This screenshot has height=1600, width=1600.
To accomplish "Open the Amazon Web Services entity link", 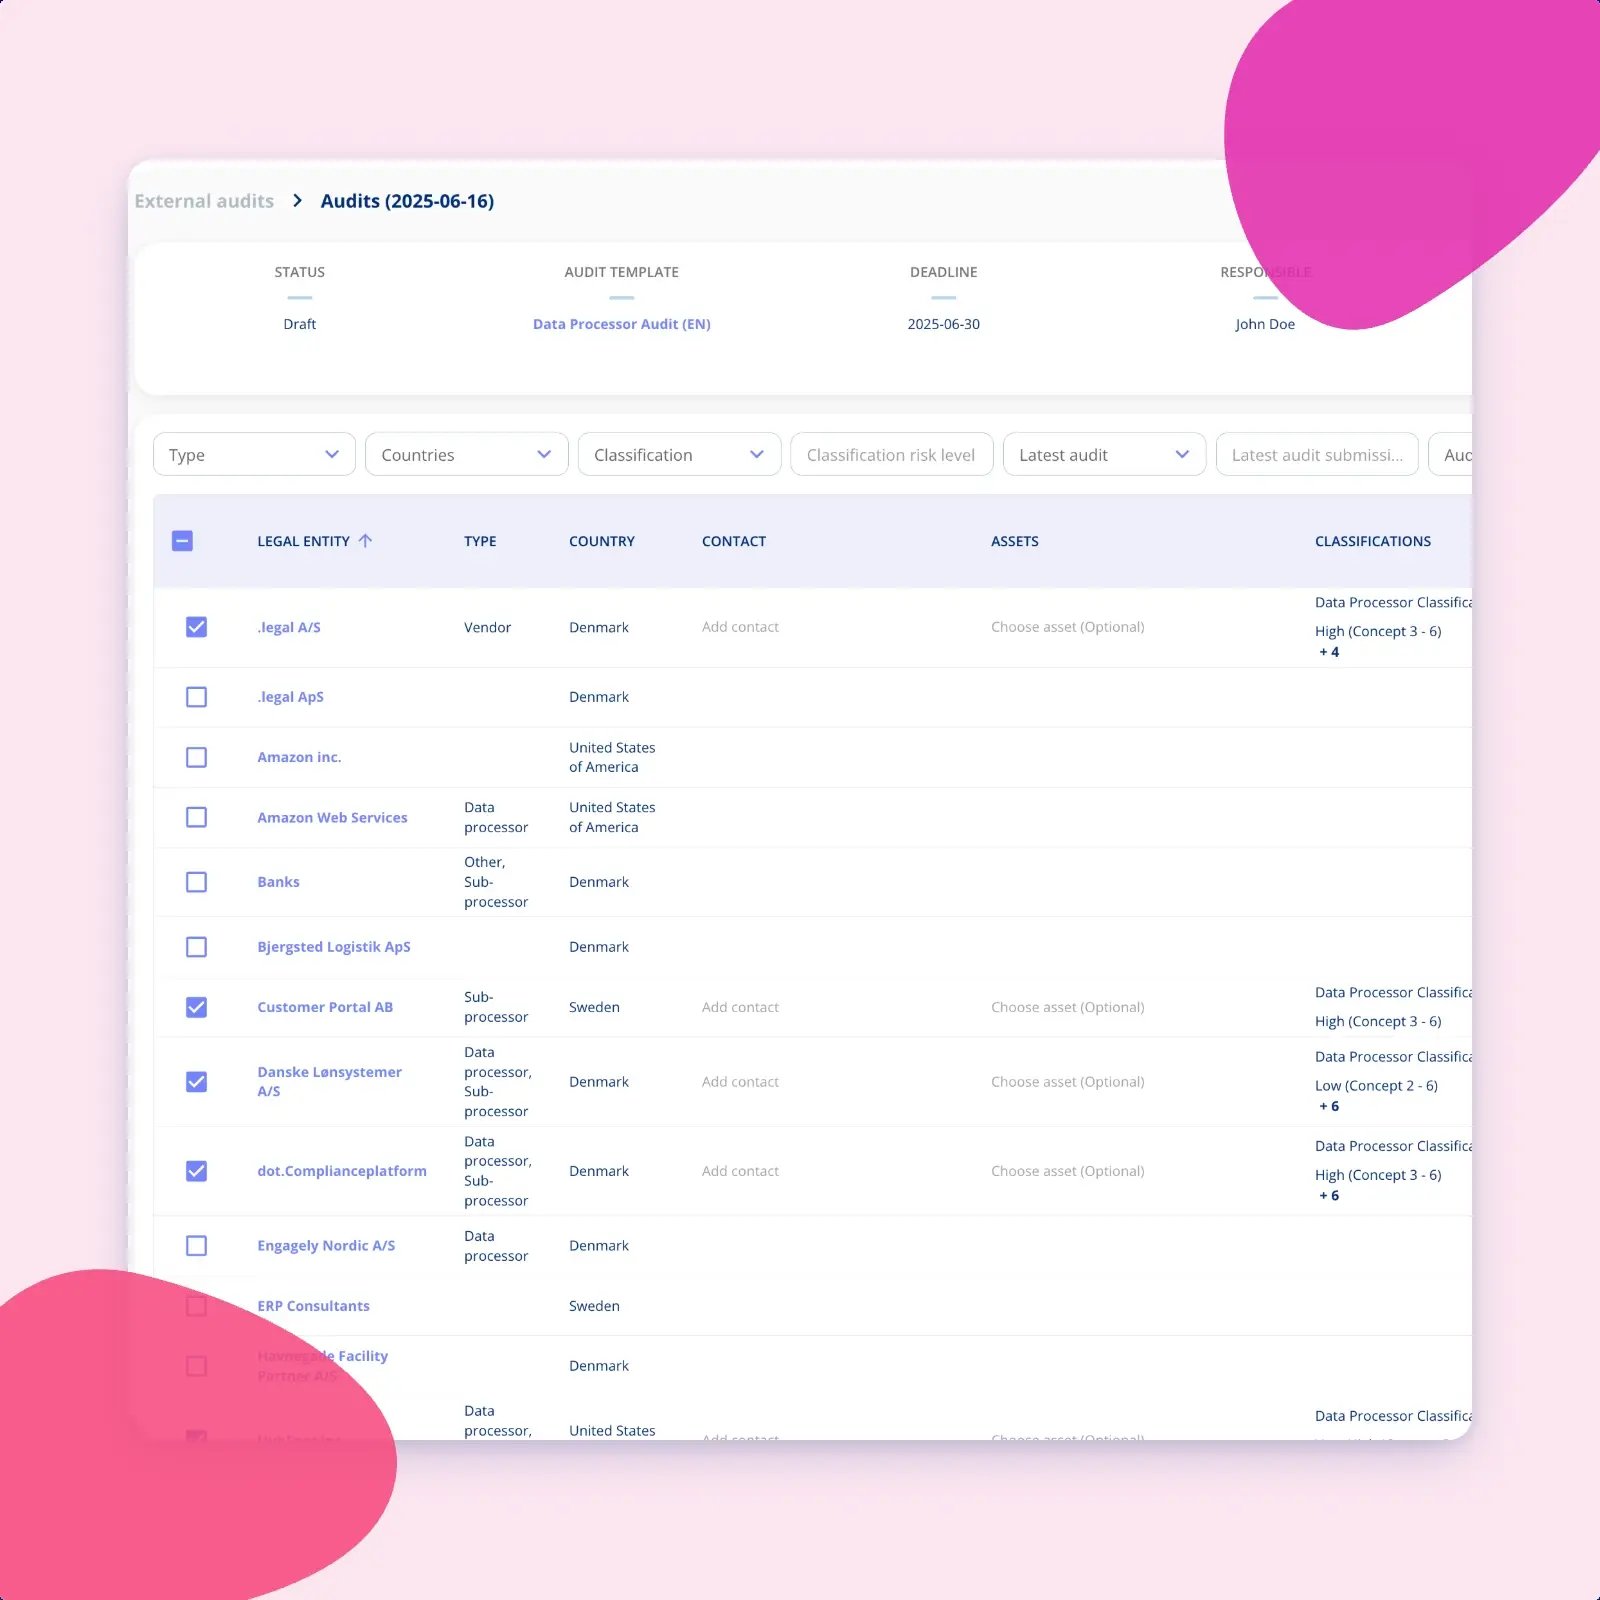I will [332, 817].
